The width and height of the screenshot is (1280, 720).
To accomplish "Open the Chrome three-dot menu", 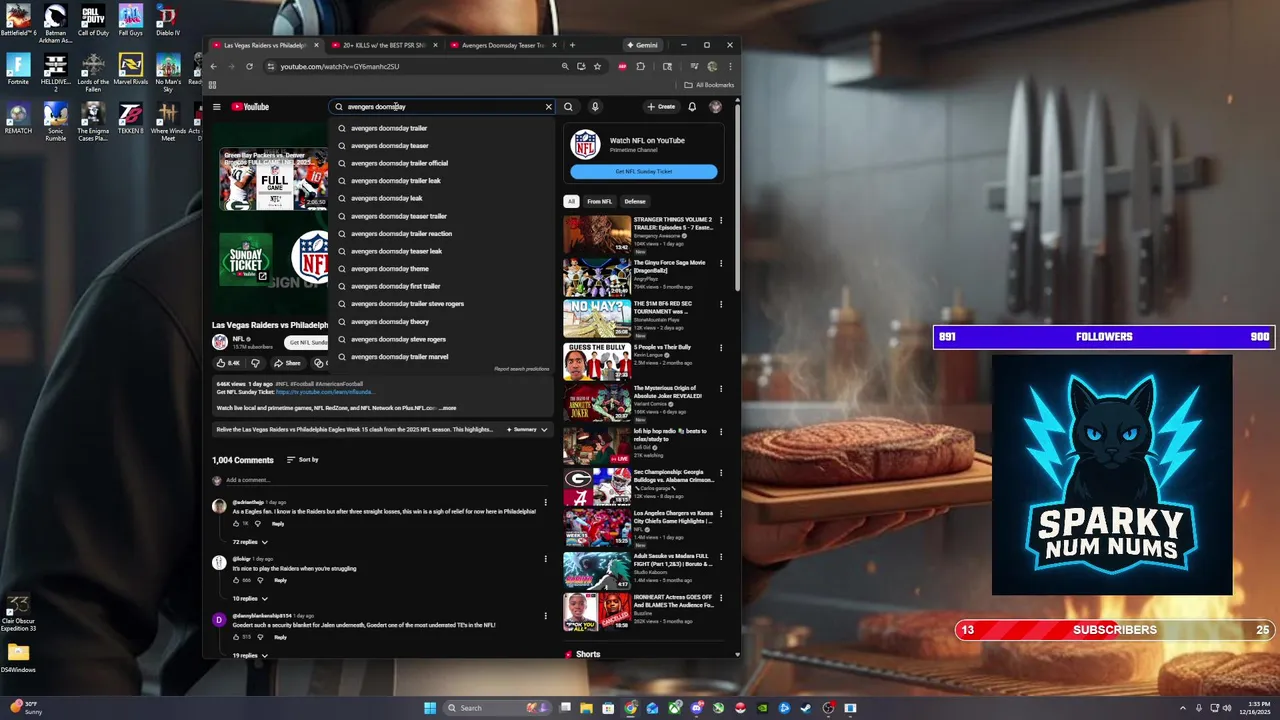I will (730, 66).
